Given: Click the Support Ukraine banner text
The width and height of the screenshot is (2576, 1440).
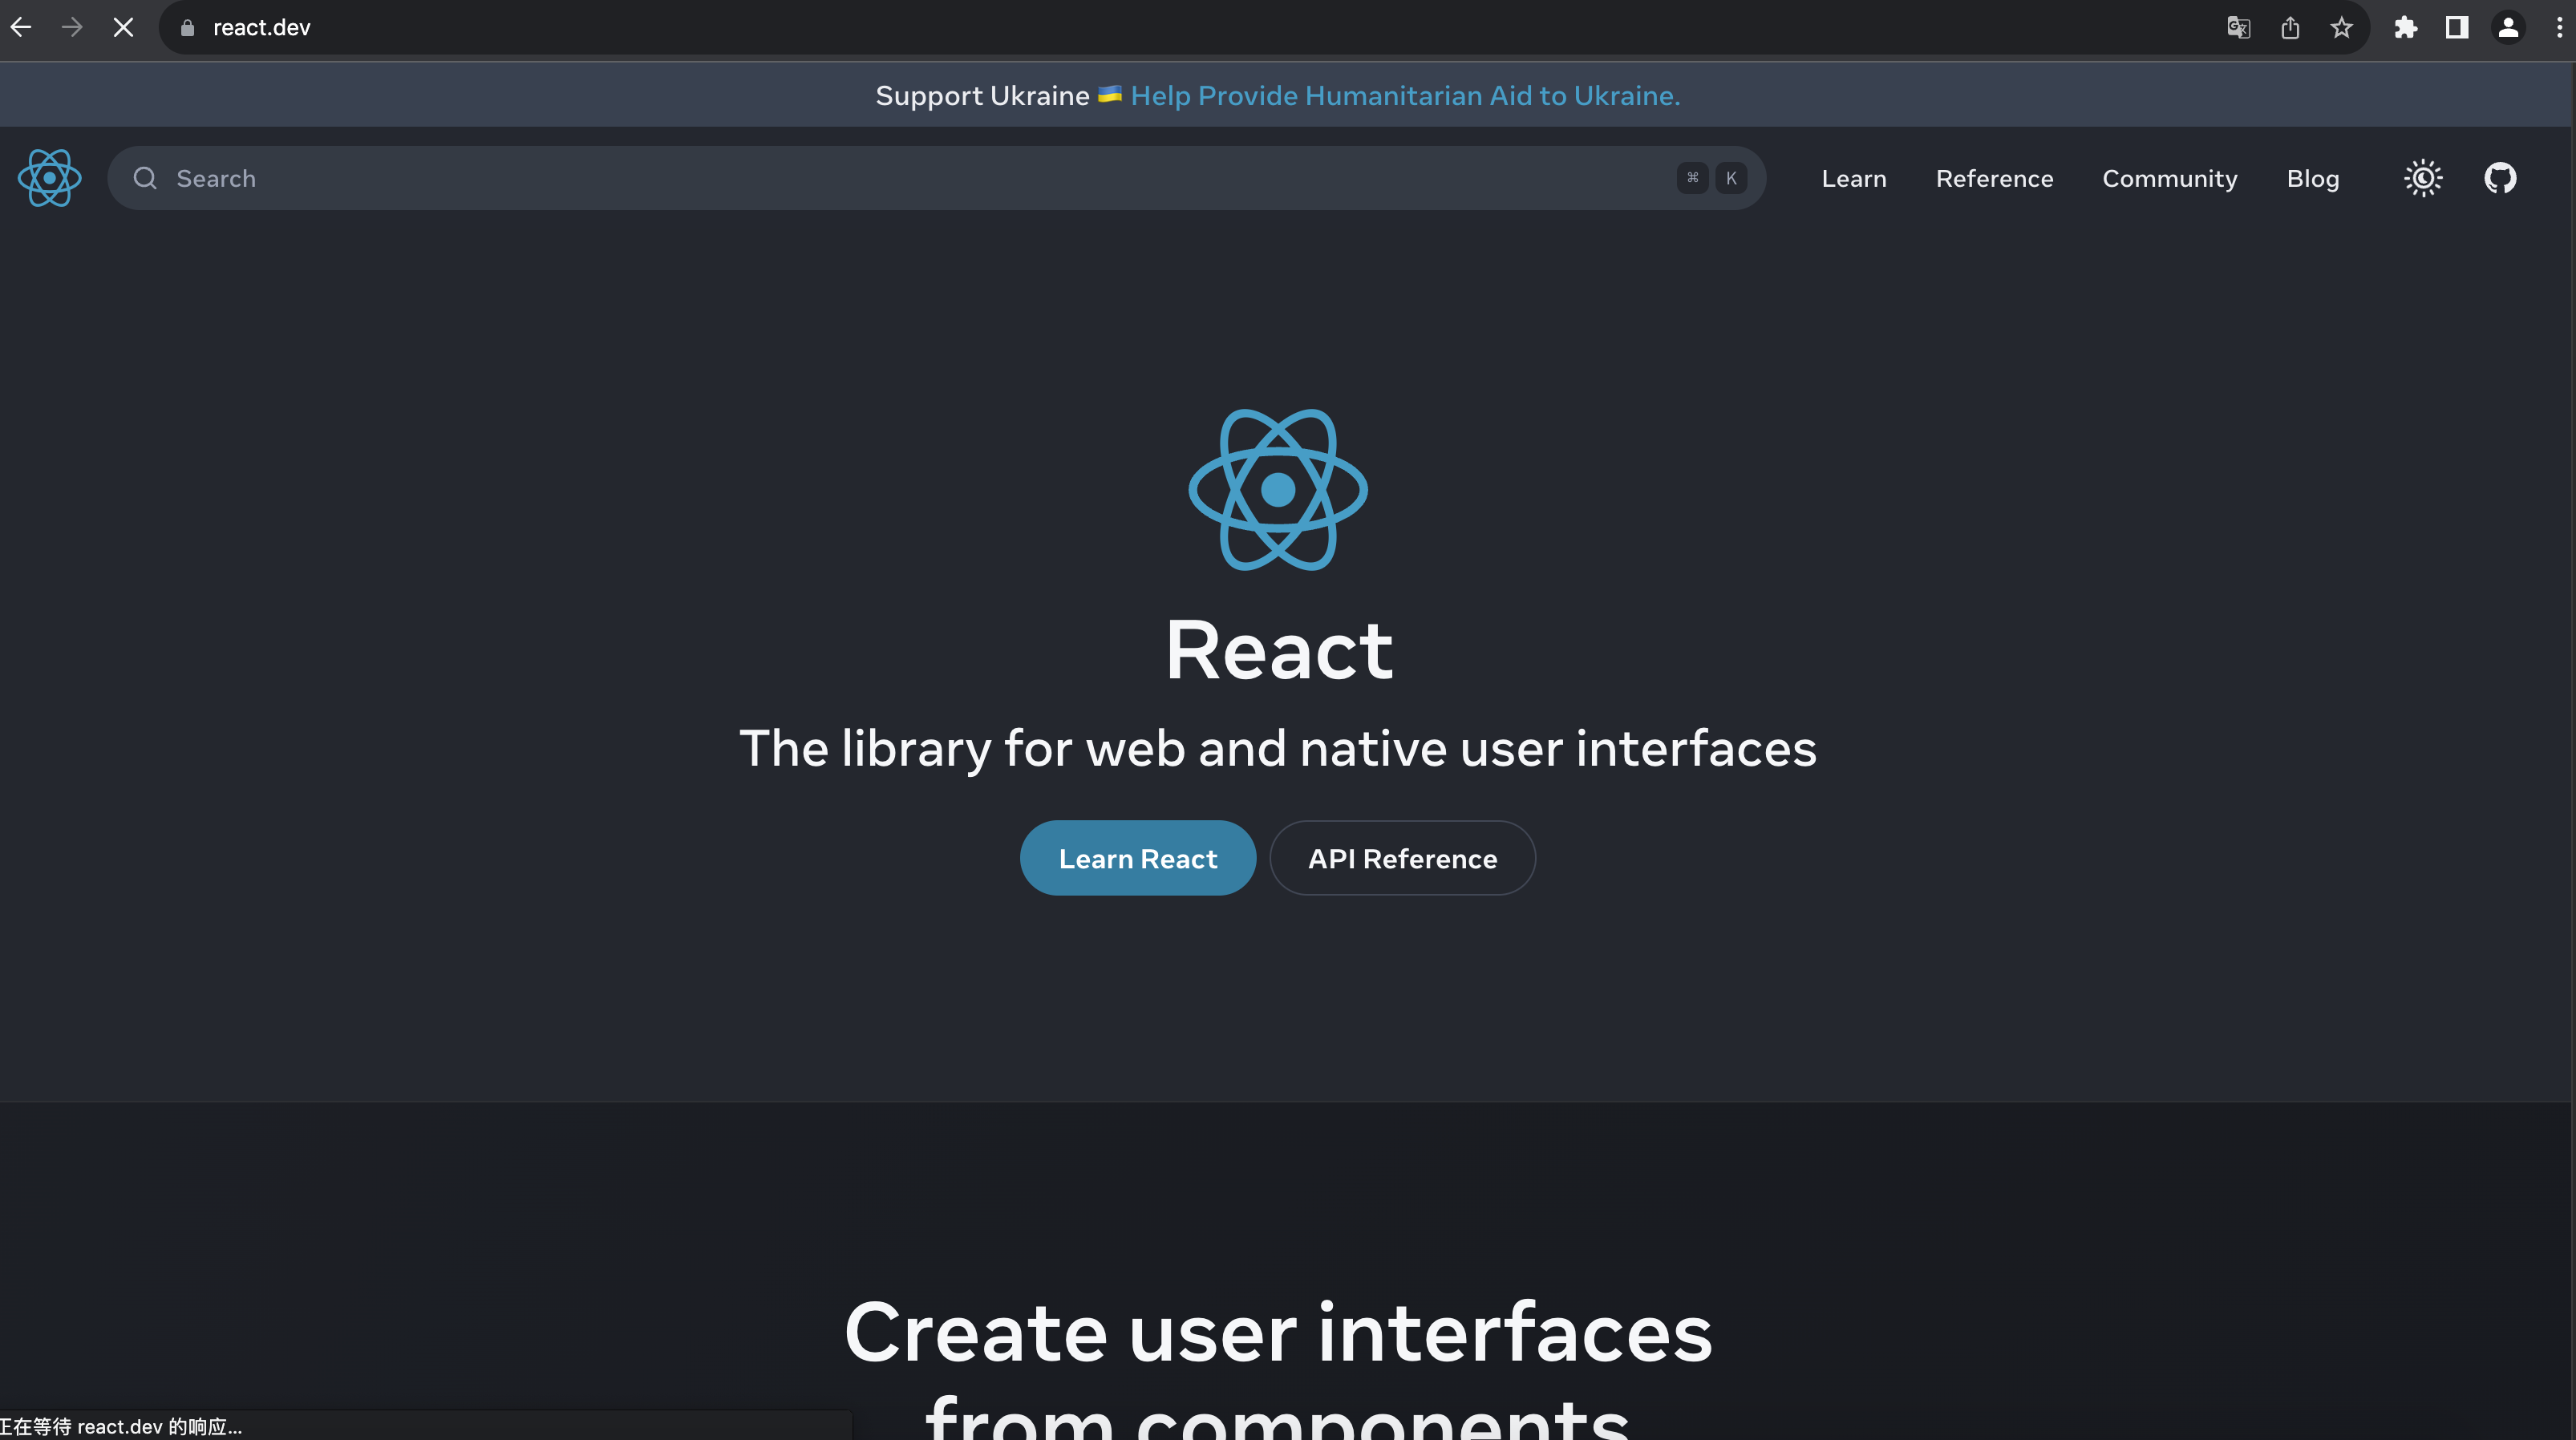Looking at the screenshot, I should [x=982, y=95].
